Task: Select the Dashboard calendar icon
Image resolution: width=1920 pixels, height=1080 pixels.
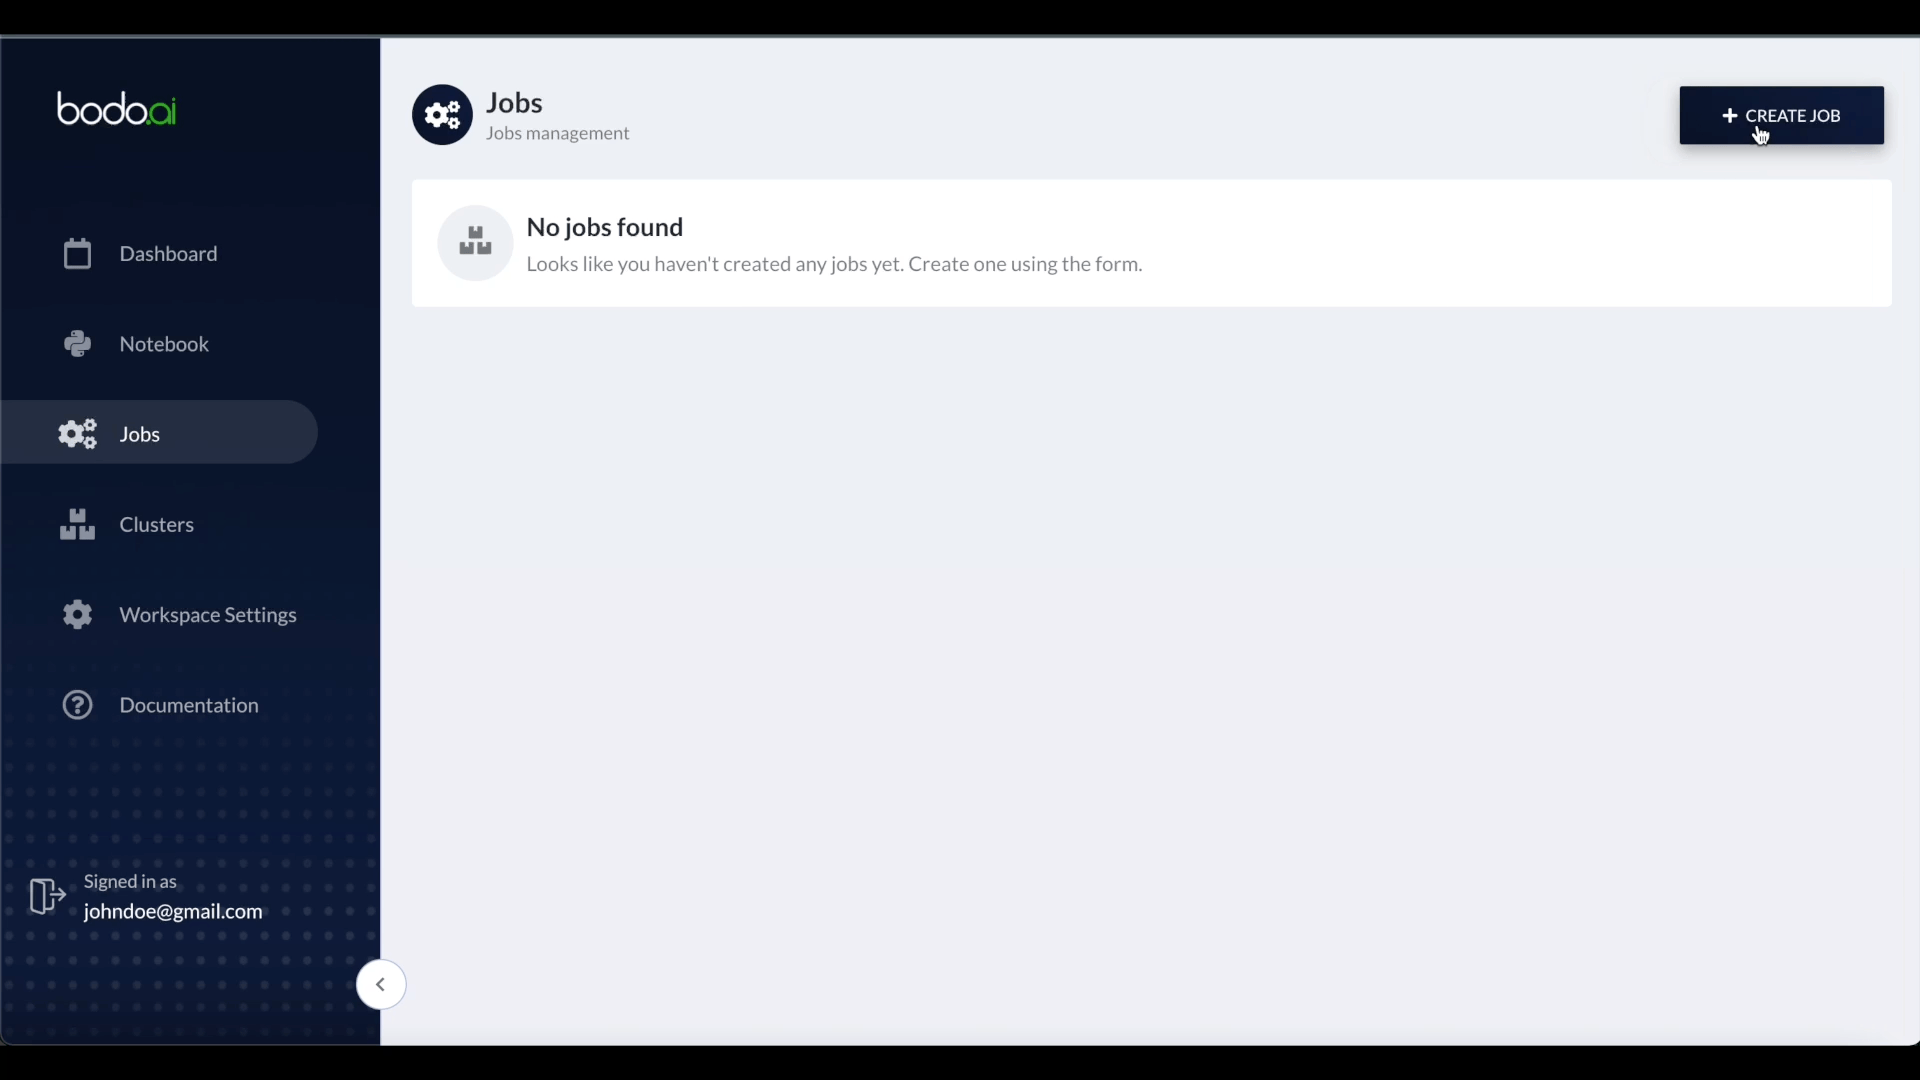Action: [76, 253]
